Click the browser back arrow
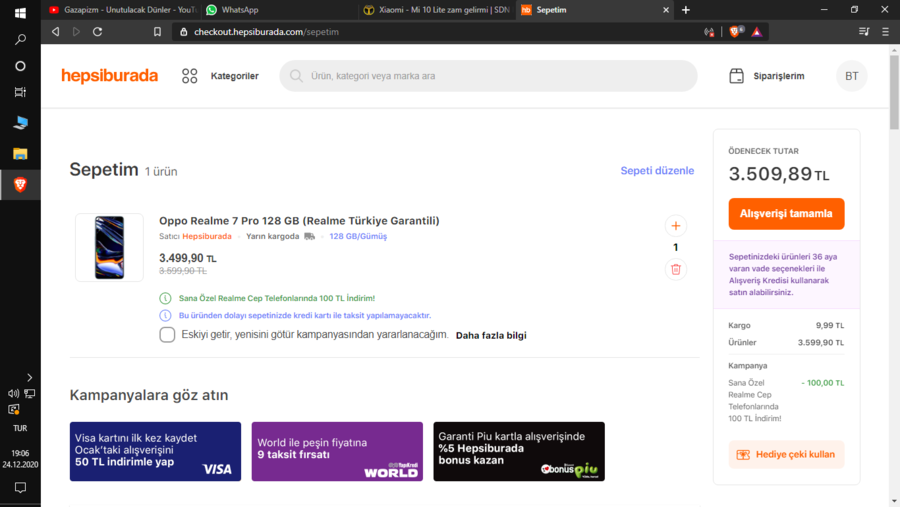Screen dimensions: 900x507 point(55,32)
